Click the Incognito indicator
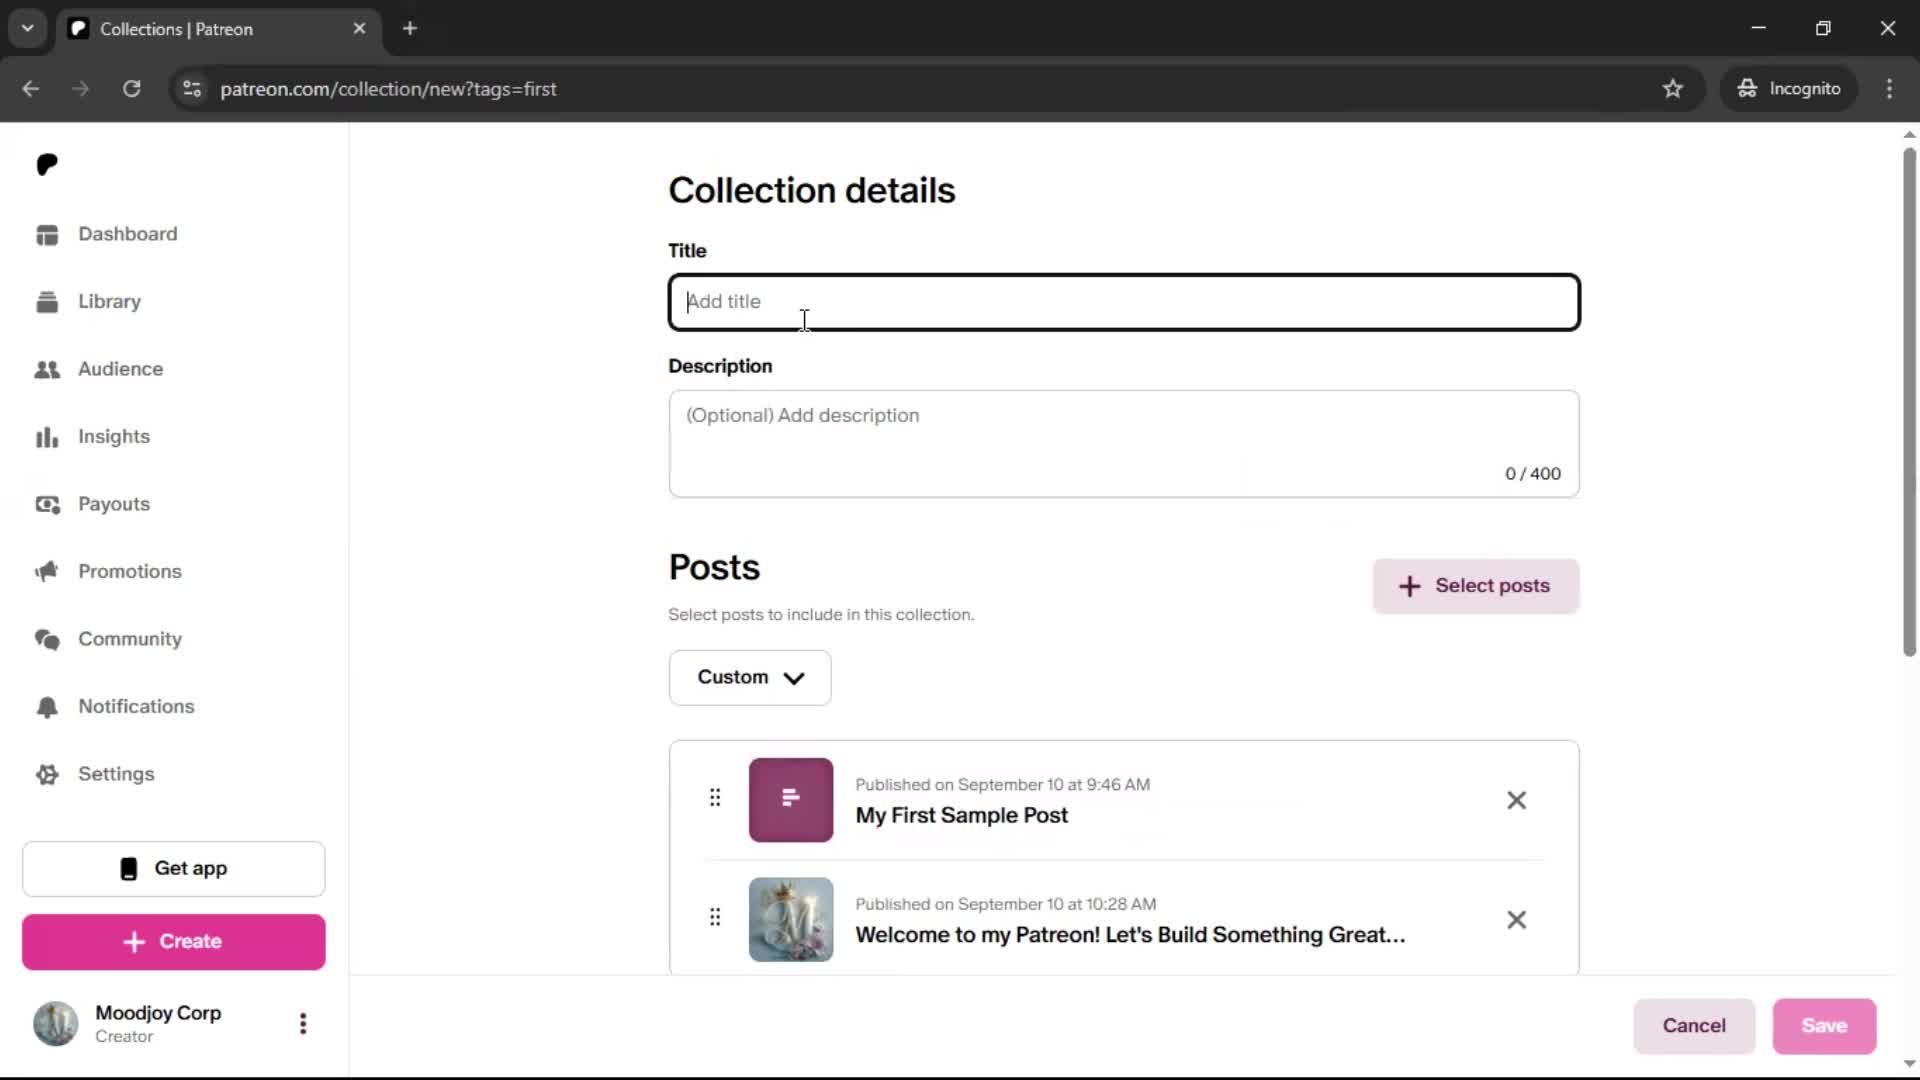Screen dimensions: 1920x1080 coord(1790,89)
